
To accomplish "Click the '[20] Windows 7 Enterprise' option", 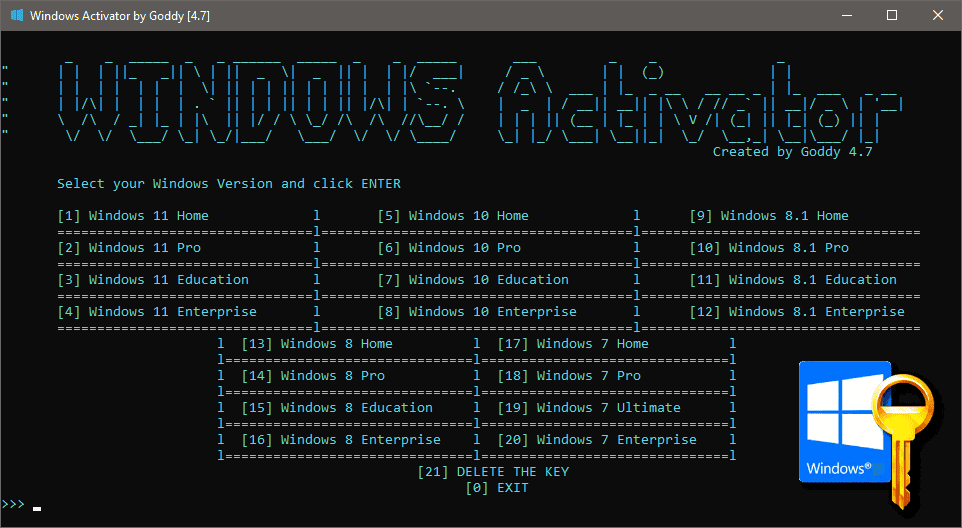I will tap(597, 439).
